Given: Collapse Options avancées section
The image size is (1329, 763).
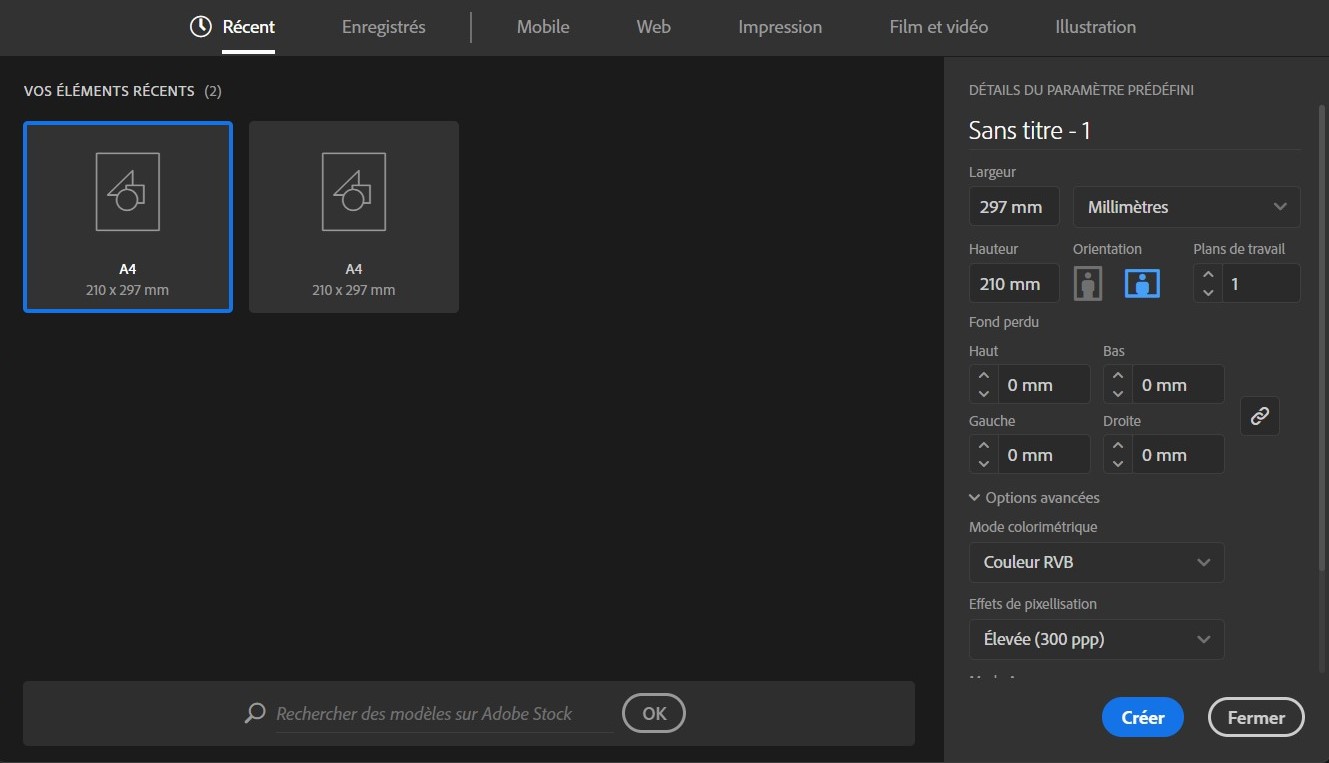Looking at the screenshot, I should (1034, 497).
